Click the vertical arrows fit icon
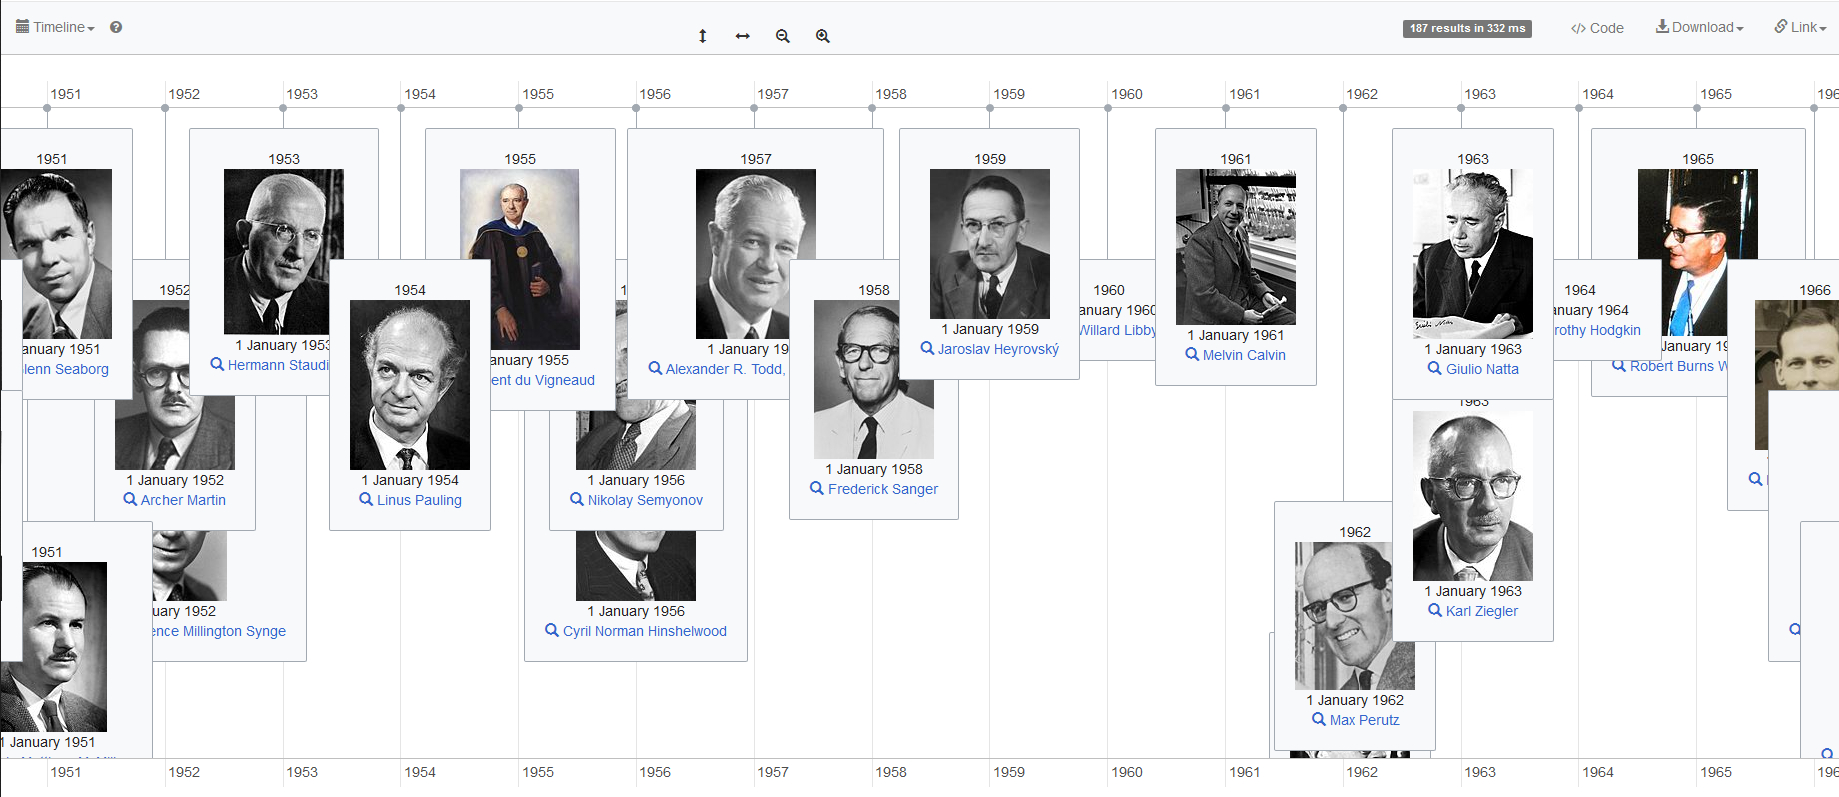This screenshot has width=1839, height=797. [x=703, y=36]
